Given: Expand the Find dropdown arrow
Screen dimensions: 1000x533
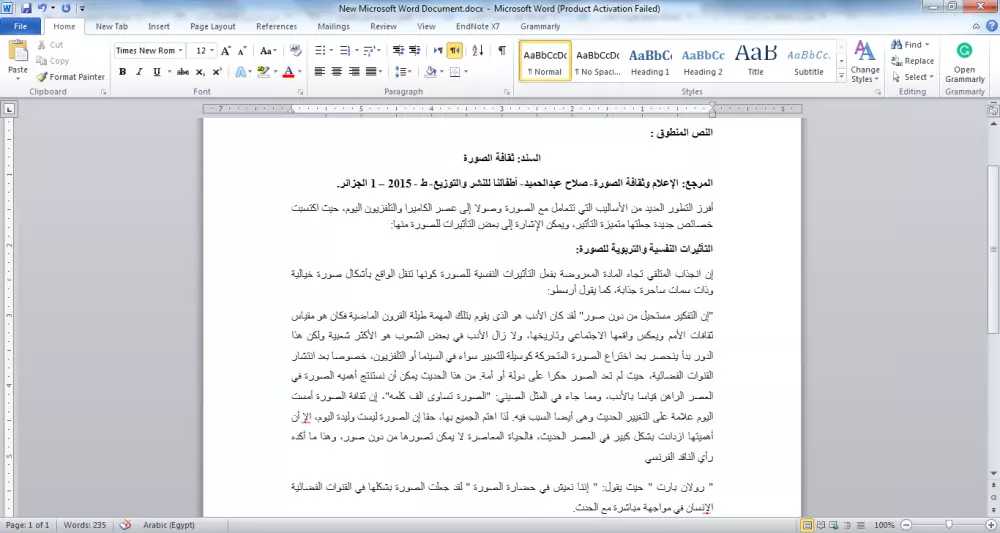Looking at the screenshot, I should [927, 45].
